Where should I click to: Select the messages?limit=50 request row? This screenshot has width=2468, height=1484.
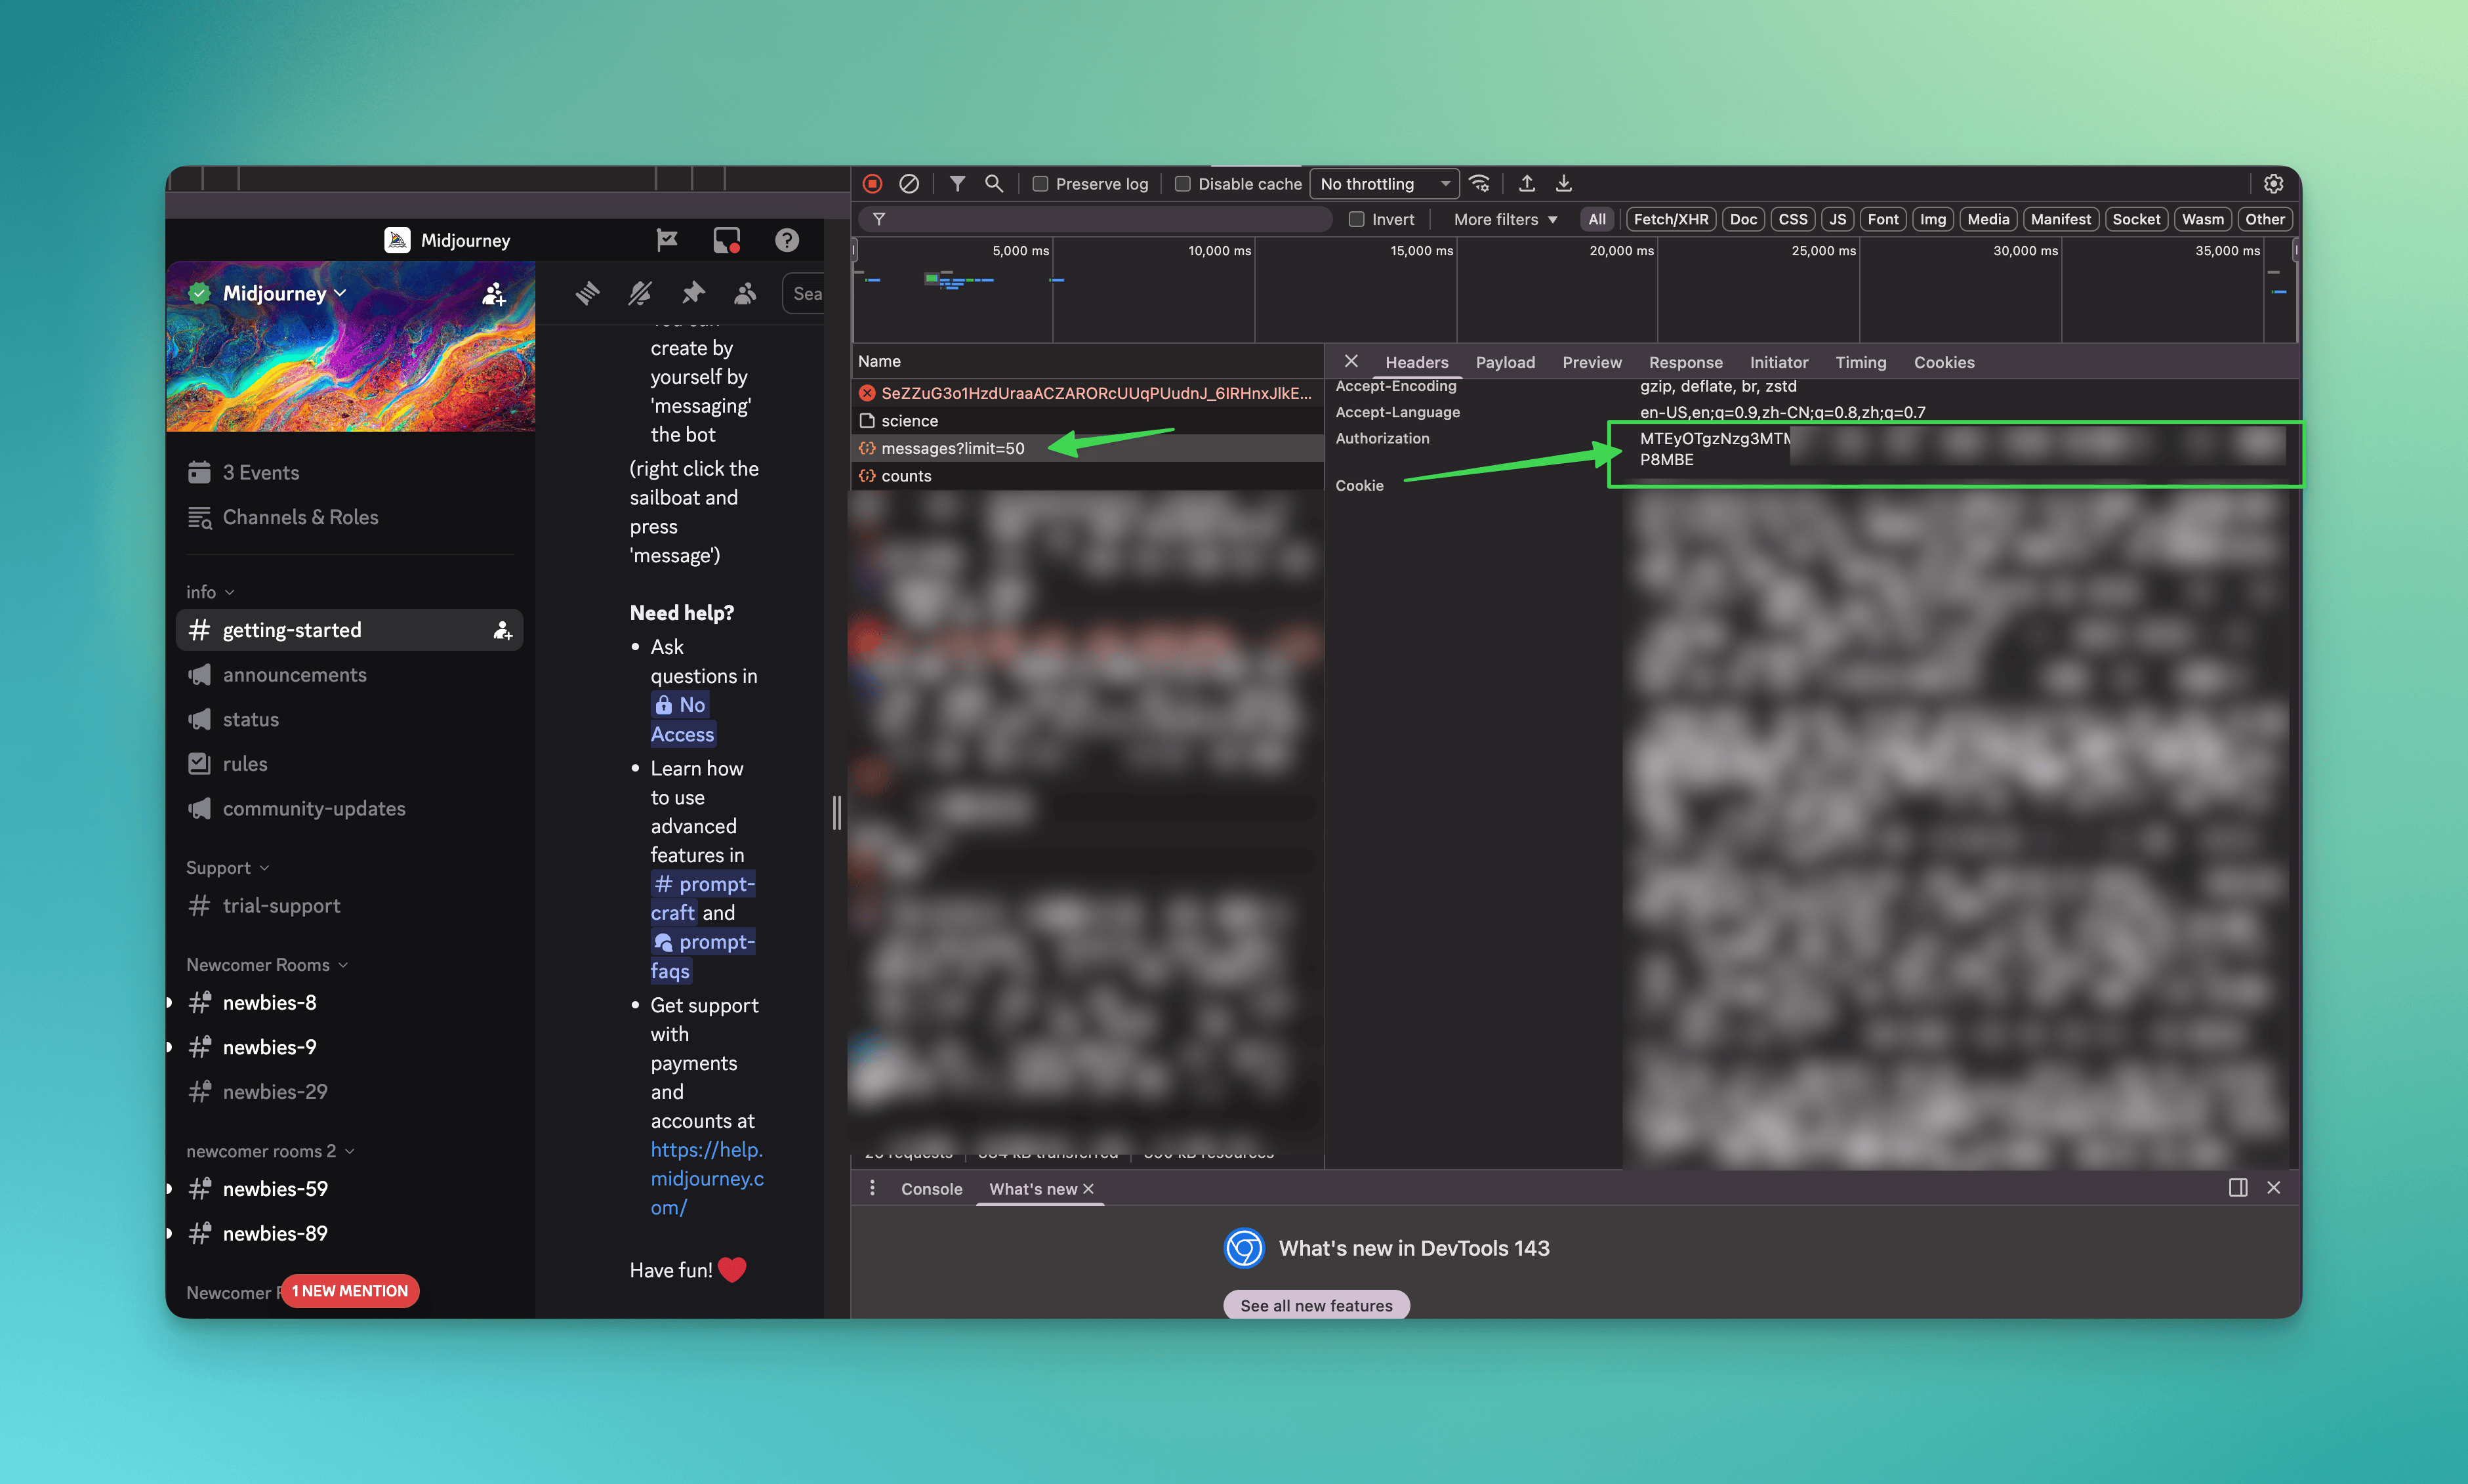(952, 448)
